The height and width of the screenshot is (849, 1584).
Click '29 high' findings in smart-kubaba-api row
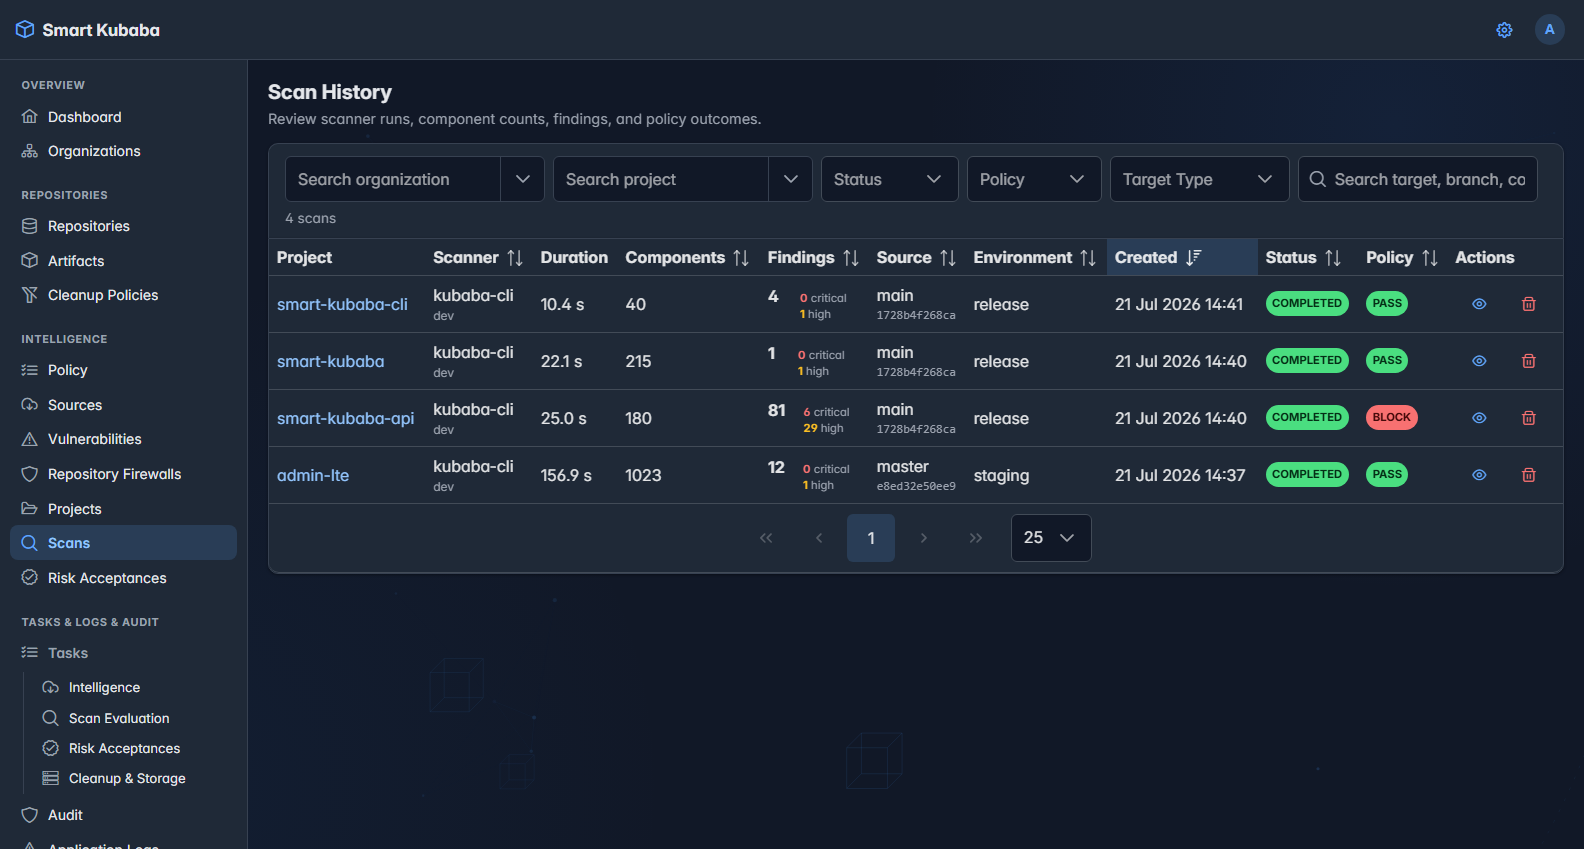(x=823, y=428)
